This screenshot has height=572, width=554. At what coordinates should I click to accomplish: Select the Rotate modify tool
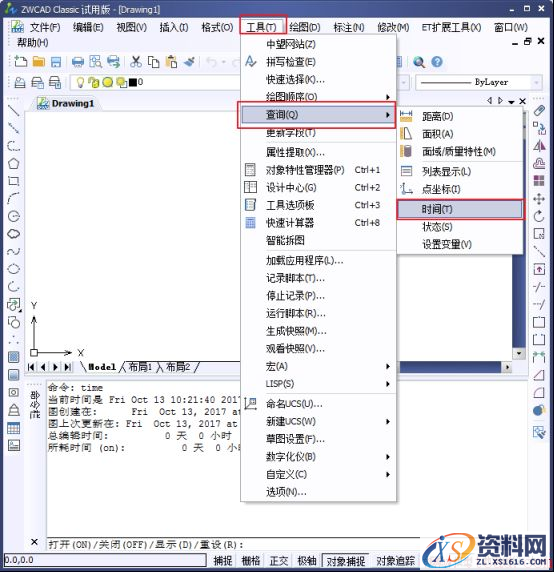pos(539,216)
